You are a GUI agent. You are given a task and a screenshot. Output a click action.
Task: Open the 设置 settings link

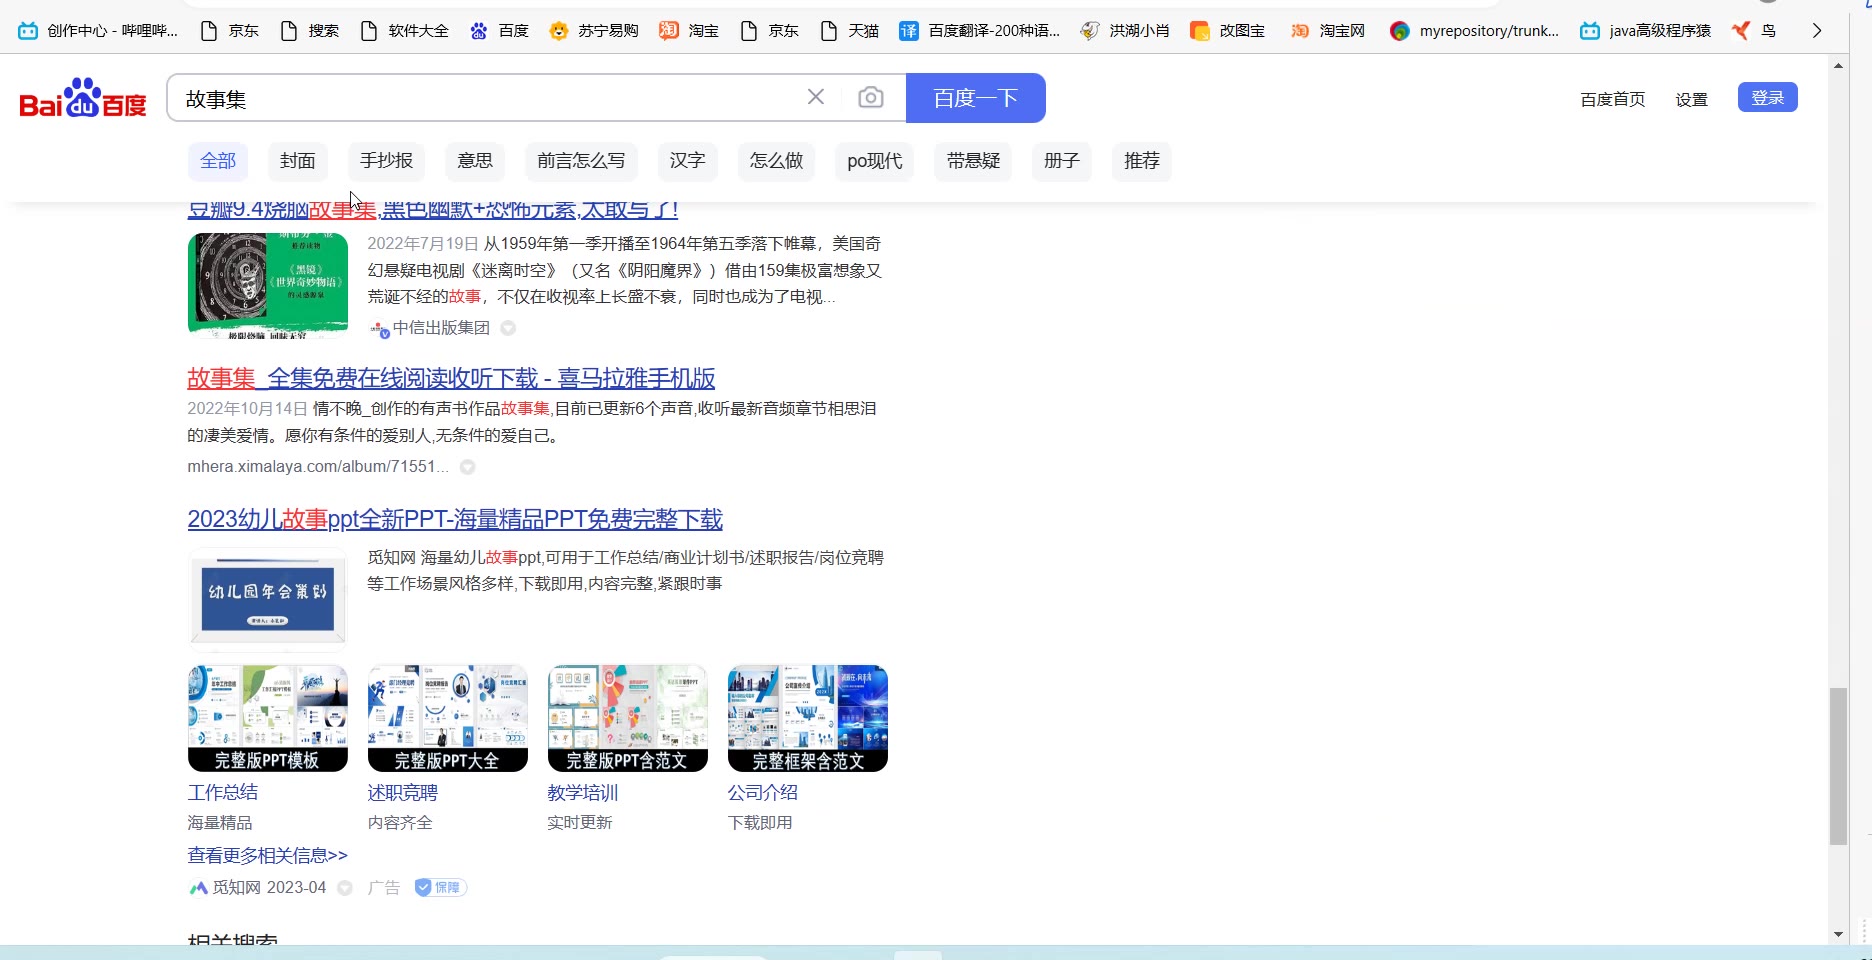tap(1692, 99)
